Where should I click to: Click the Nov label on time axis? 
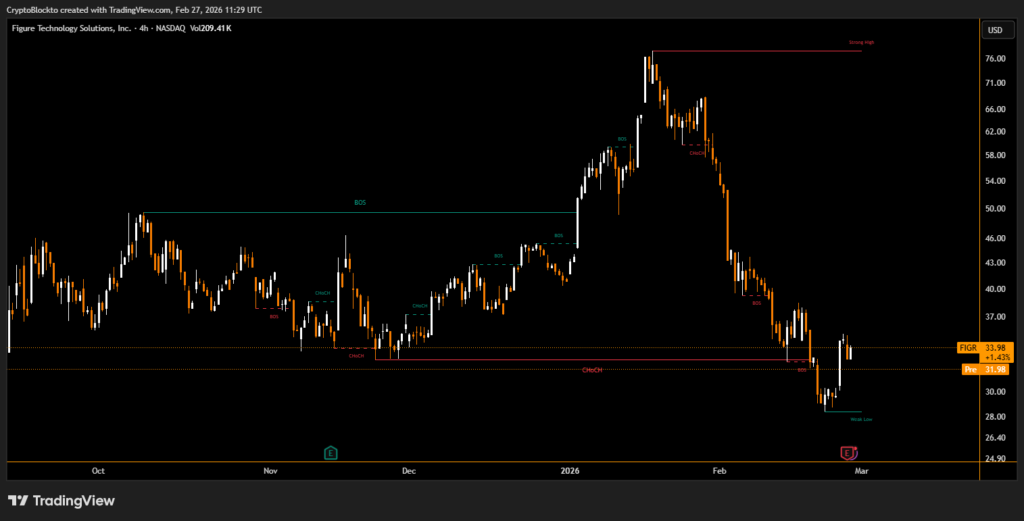click(x=270, y=470)
